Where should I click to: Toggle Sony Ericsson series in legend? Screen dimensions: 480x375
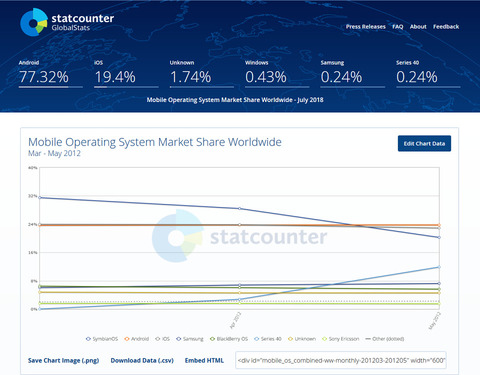tap(340, 339)
